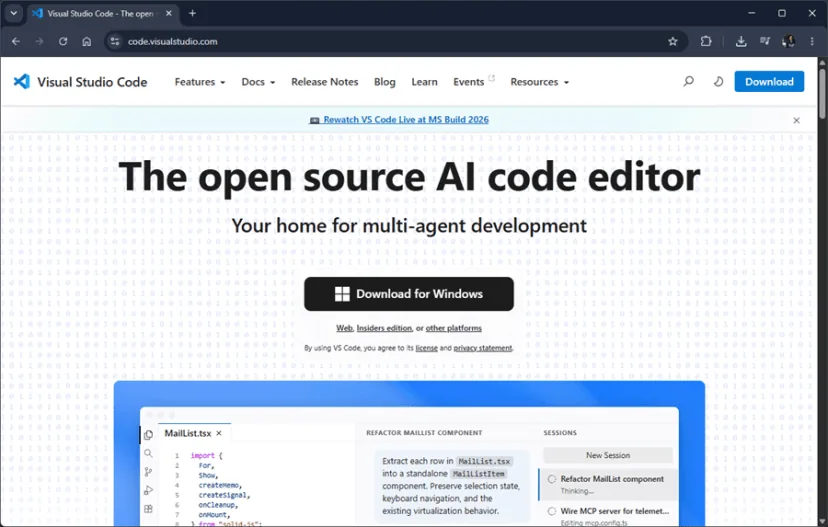The height and width of the screenshot is (527, 828).
Task: Open the site search magnifier icon
Action: (688, 81)
